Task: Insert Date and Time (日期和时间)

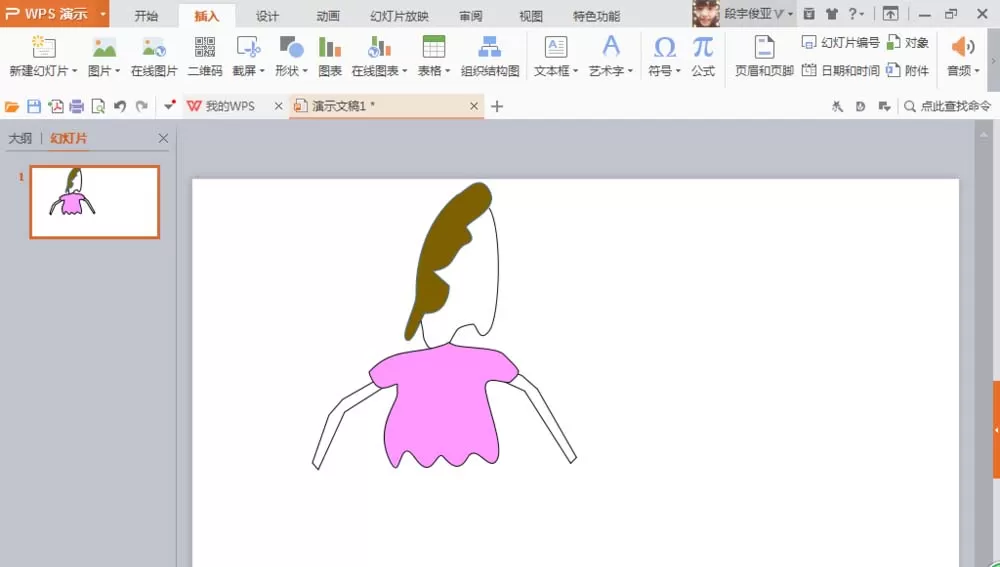Action: (841, 70)
